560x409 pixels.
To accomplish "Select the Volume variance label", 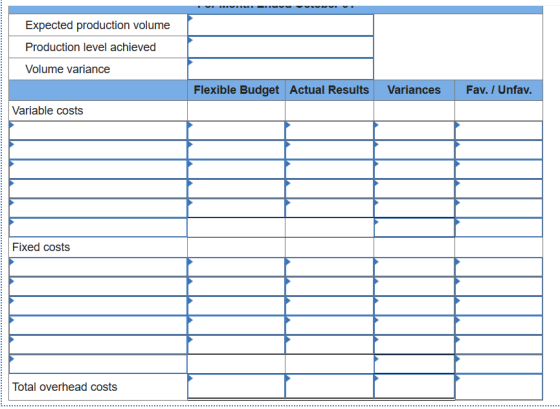I will point(68,69).
